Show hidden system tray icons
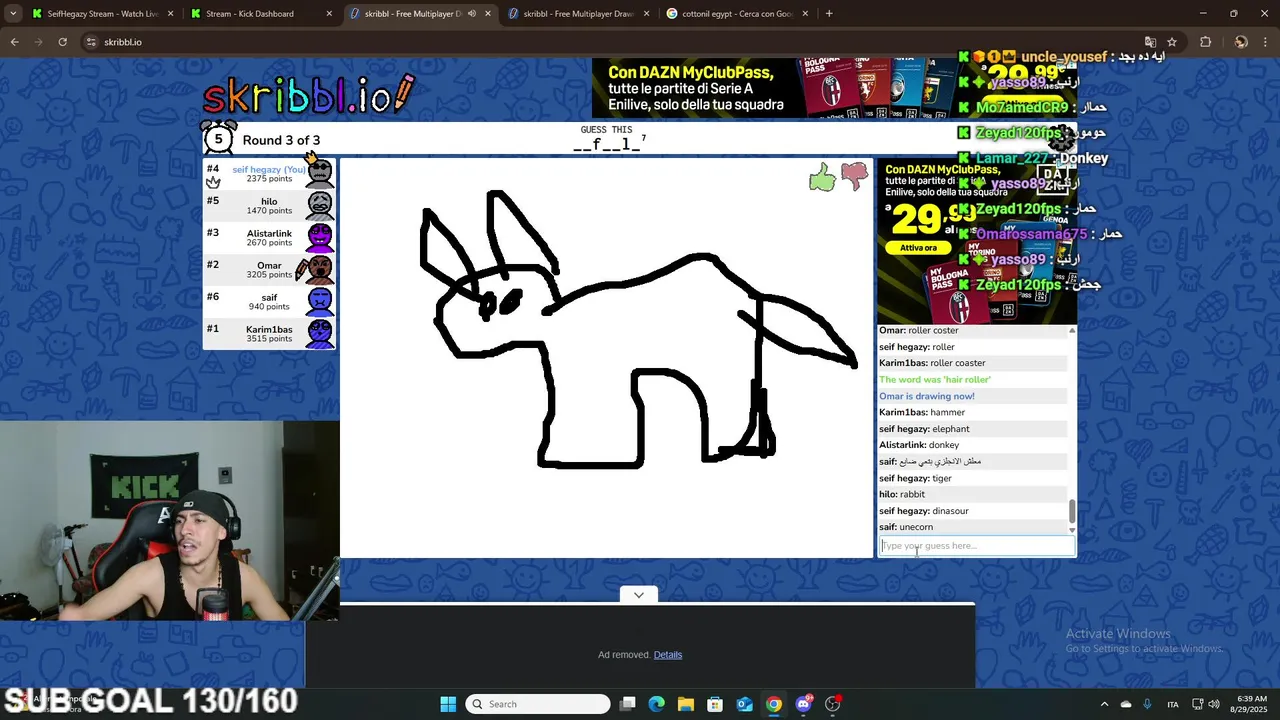This screenshot has height=720, width=1280. click(x=1104, y=704)
